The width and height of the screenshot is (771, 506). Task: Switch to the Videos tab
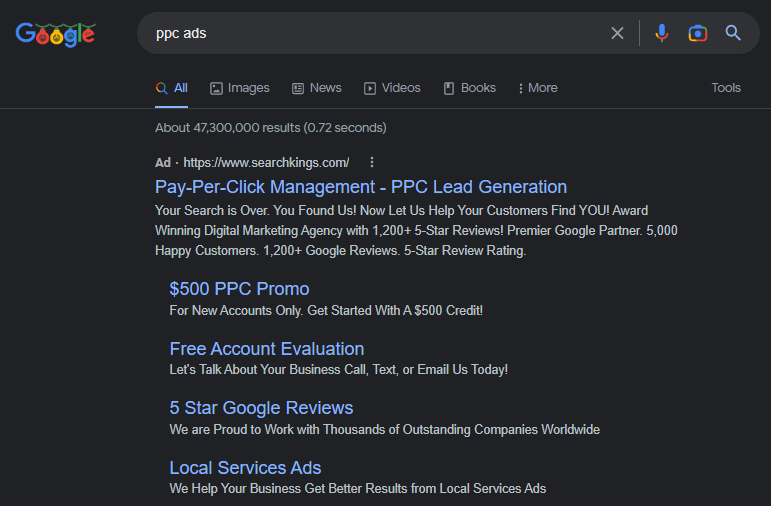pos(392,88)
